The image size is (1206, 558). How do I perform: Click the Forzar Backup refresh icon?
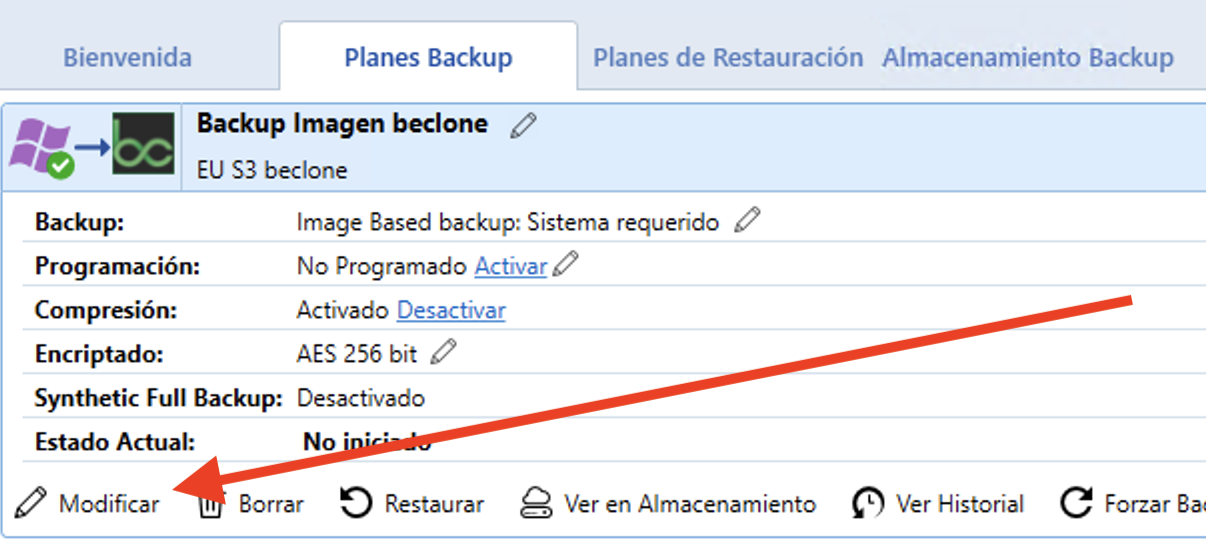pos(1076,503)
